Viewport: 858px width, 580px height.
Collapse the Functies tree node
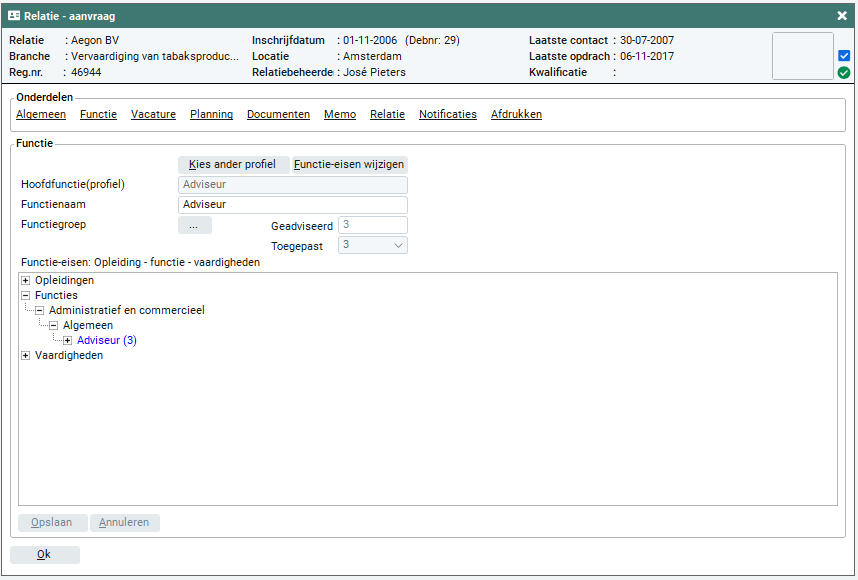coord(26,296)
